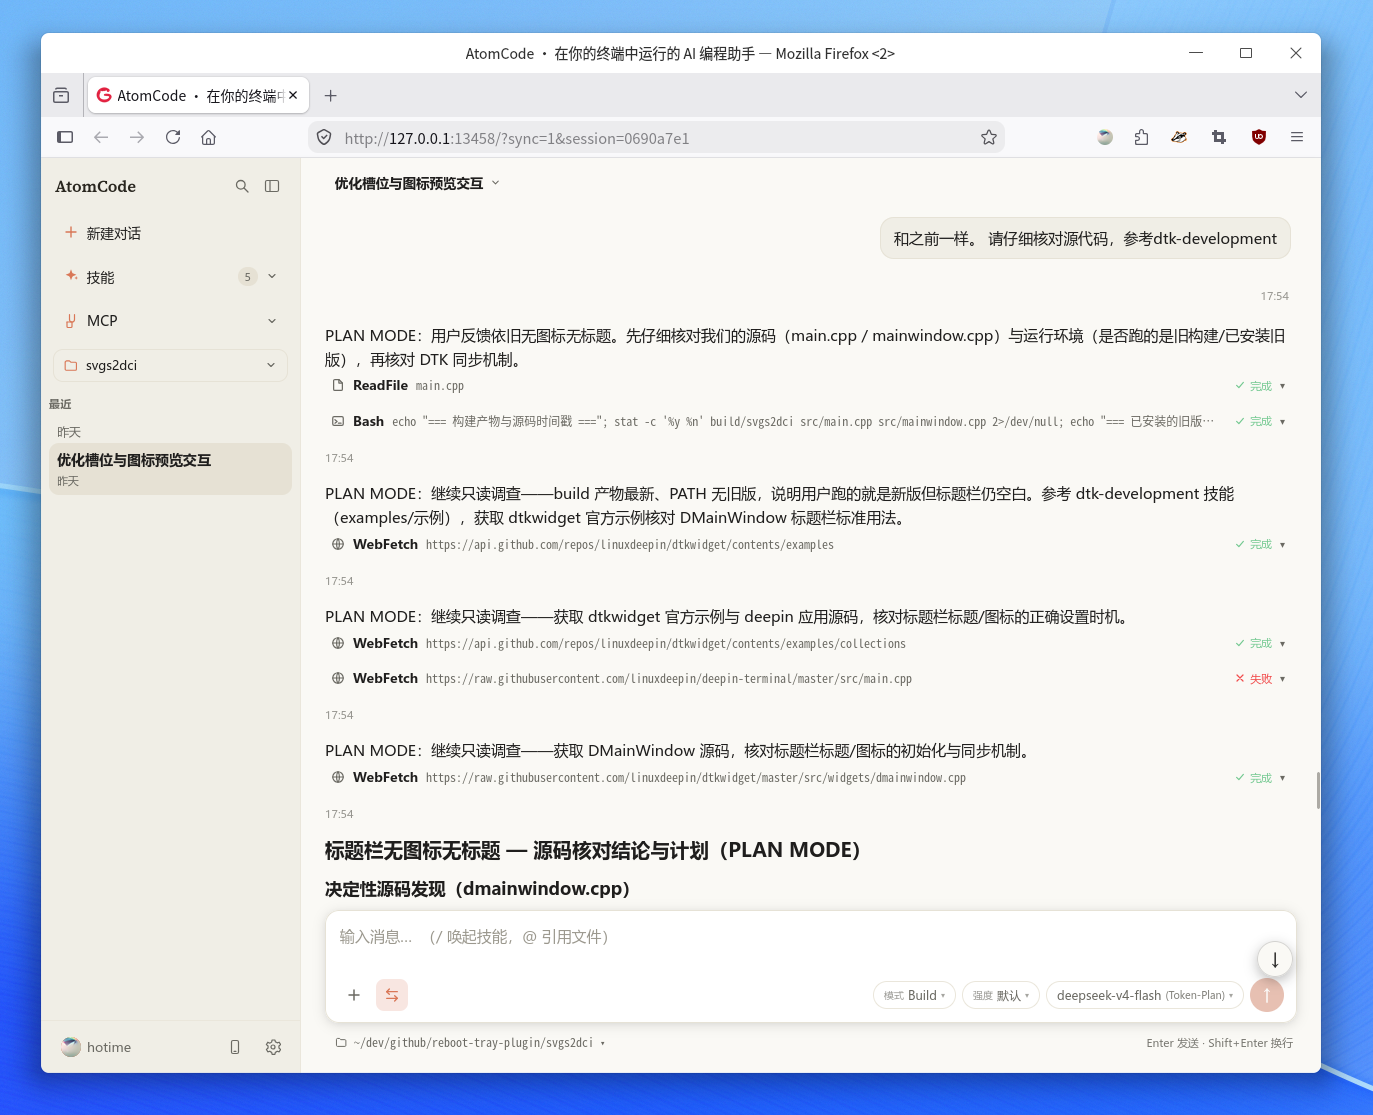Viewport: 1373px width, 1115px height.
Task: Select conversation 优化槽位与图标预览交互 in sidebar
Action: [x=170, y=469]
